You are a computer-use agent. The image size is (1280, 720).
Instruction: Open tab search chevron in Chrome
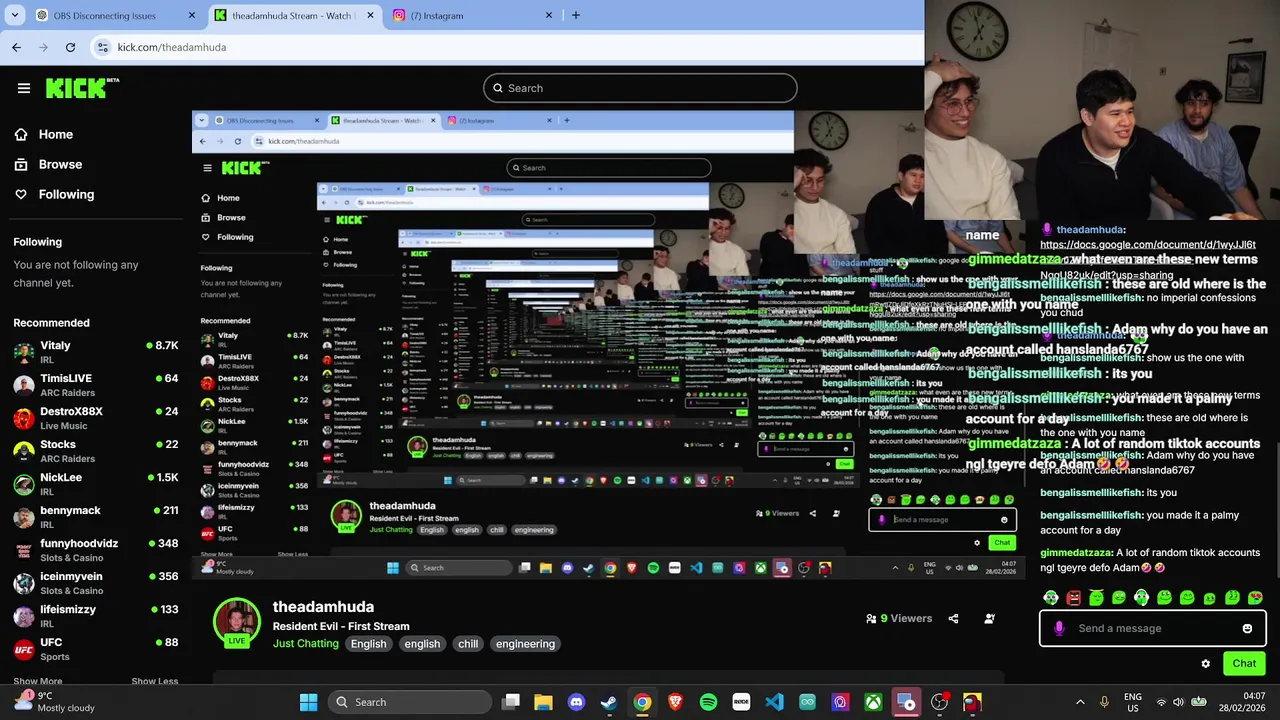point(14,15)
